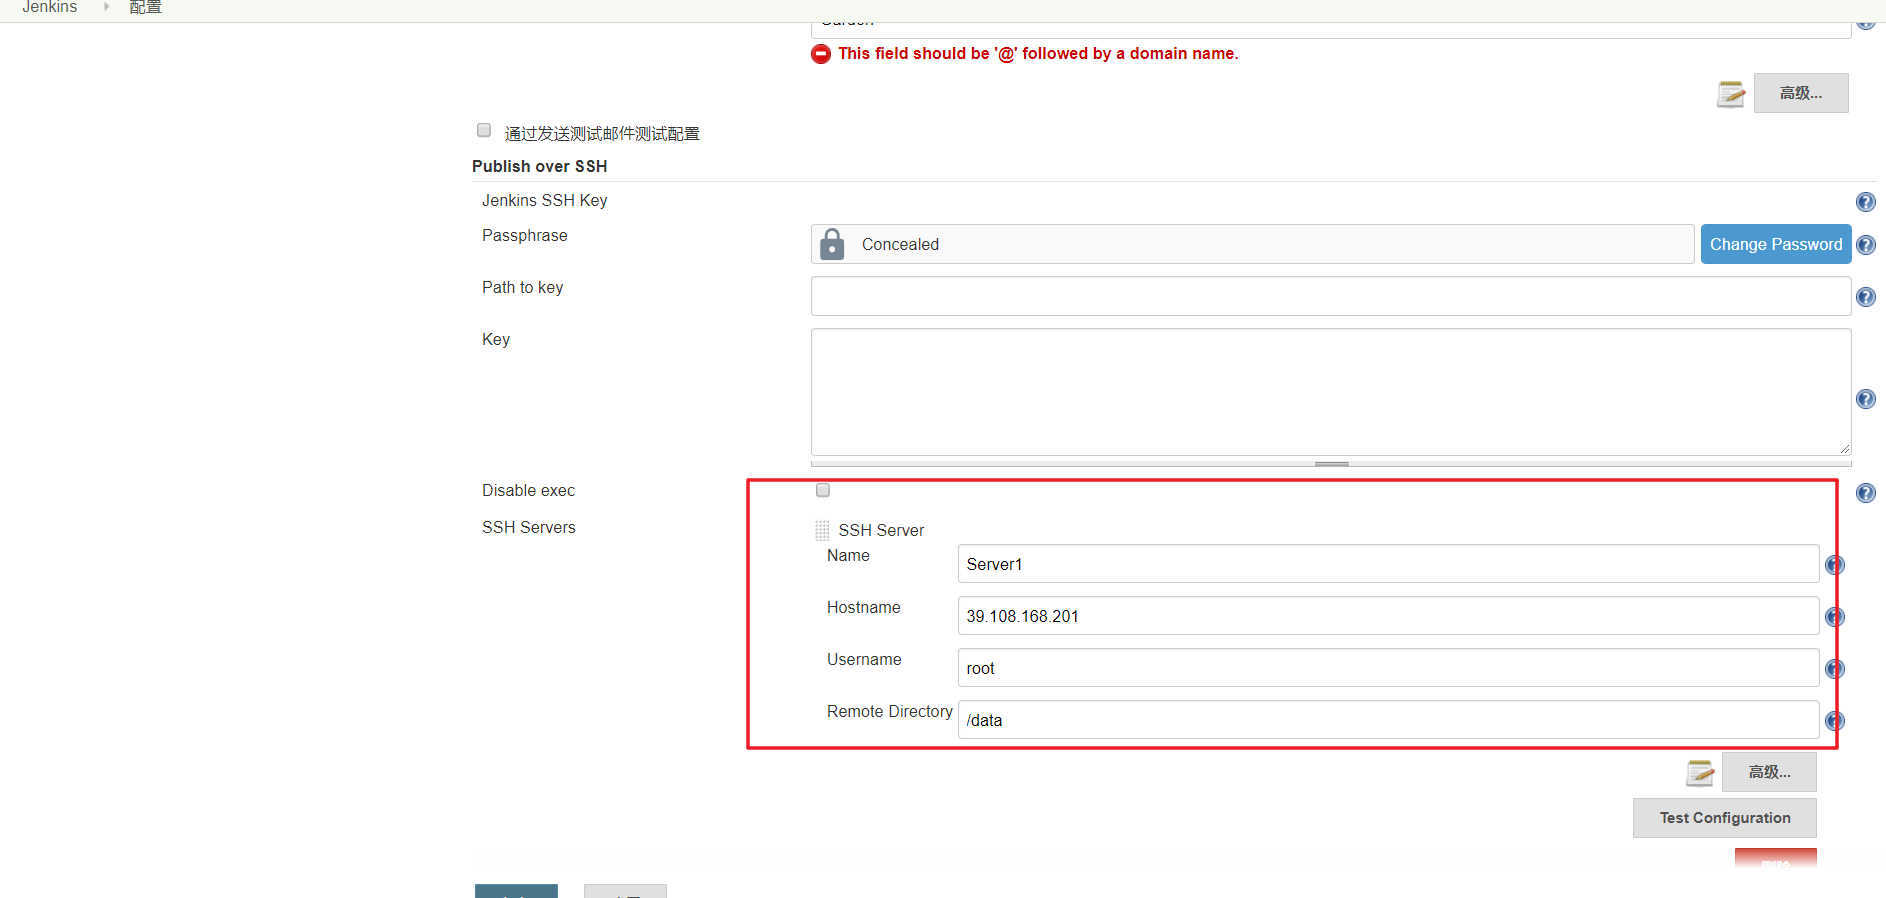Image resolution: width=1886 pixels, height=898 pixels.
Task: Open help for Remote Directory field
Action: [1834, 721]
